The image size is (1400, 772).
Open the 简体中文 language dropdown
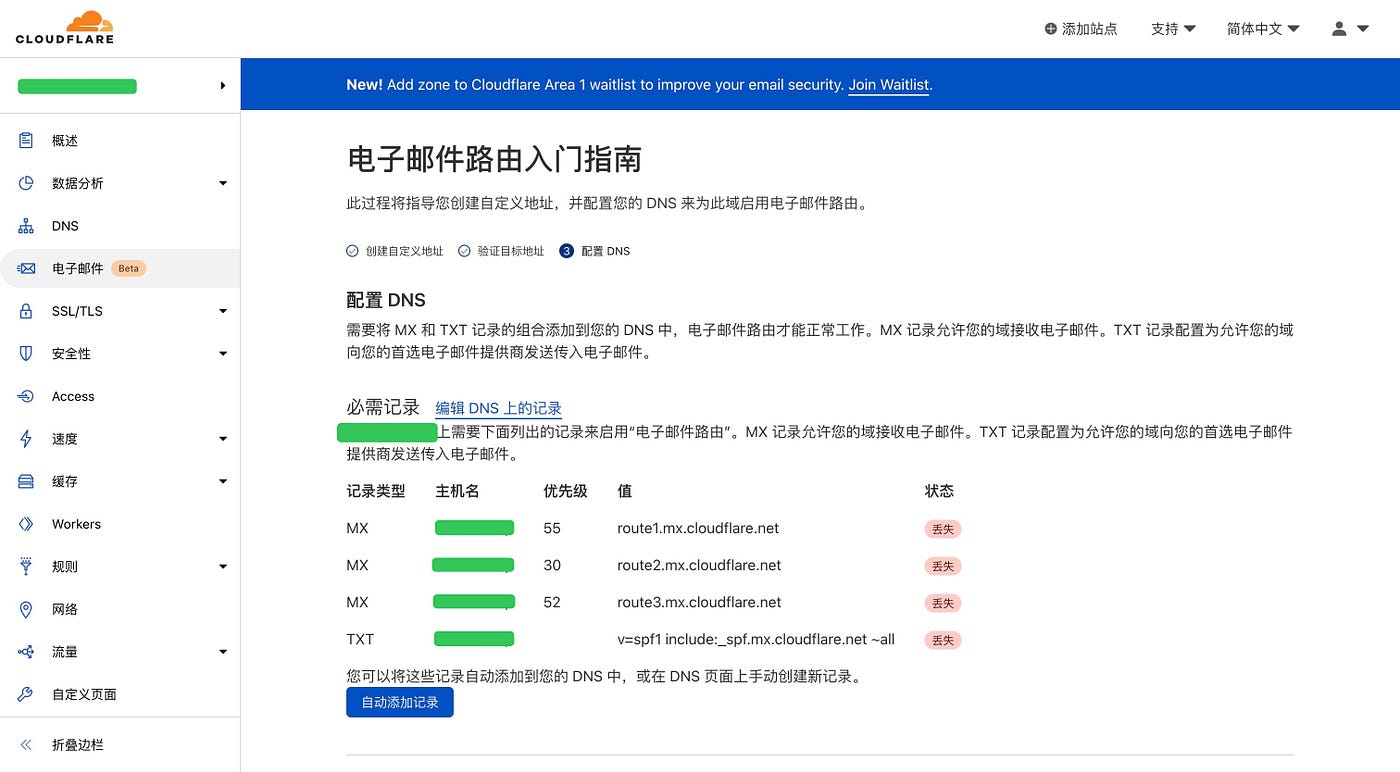point(1263,29)
